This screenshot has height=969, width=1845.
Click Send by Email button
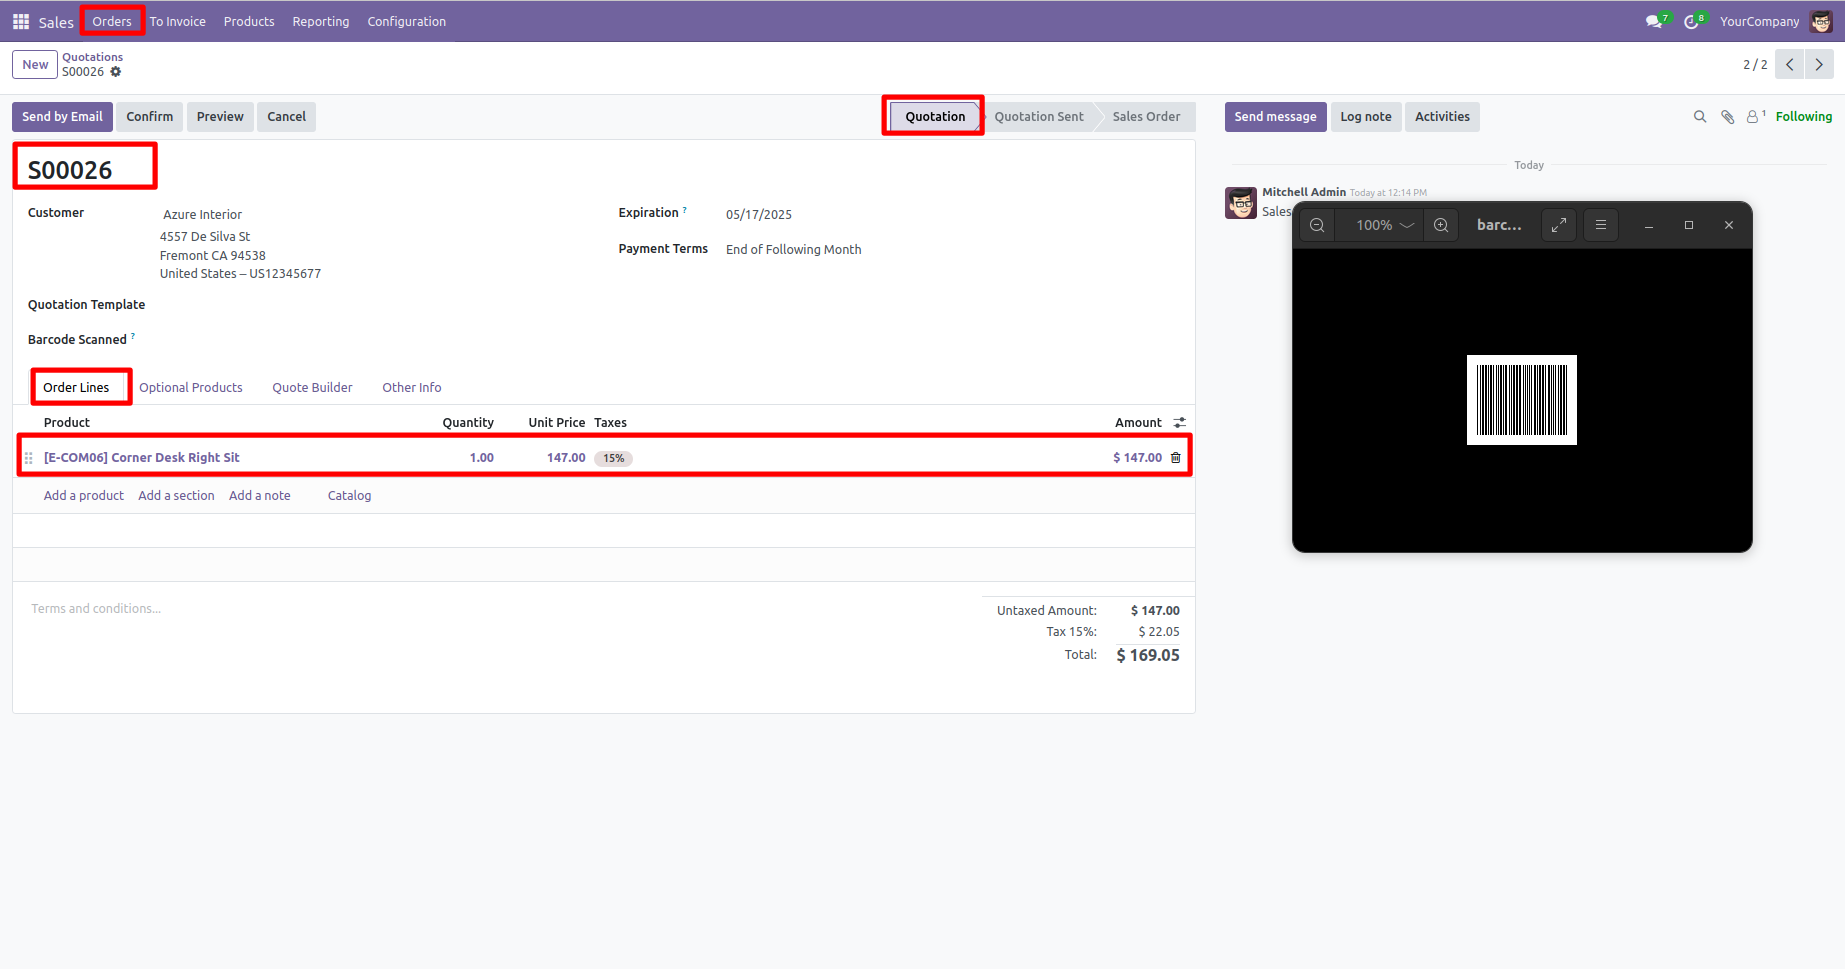click(x=62, y=117)
